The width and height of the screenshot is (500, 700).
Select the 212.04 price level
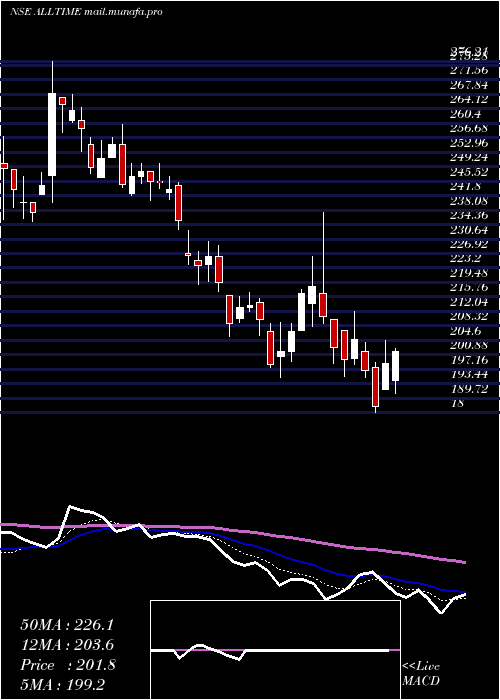(x=469, y=302)
